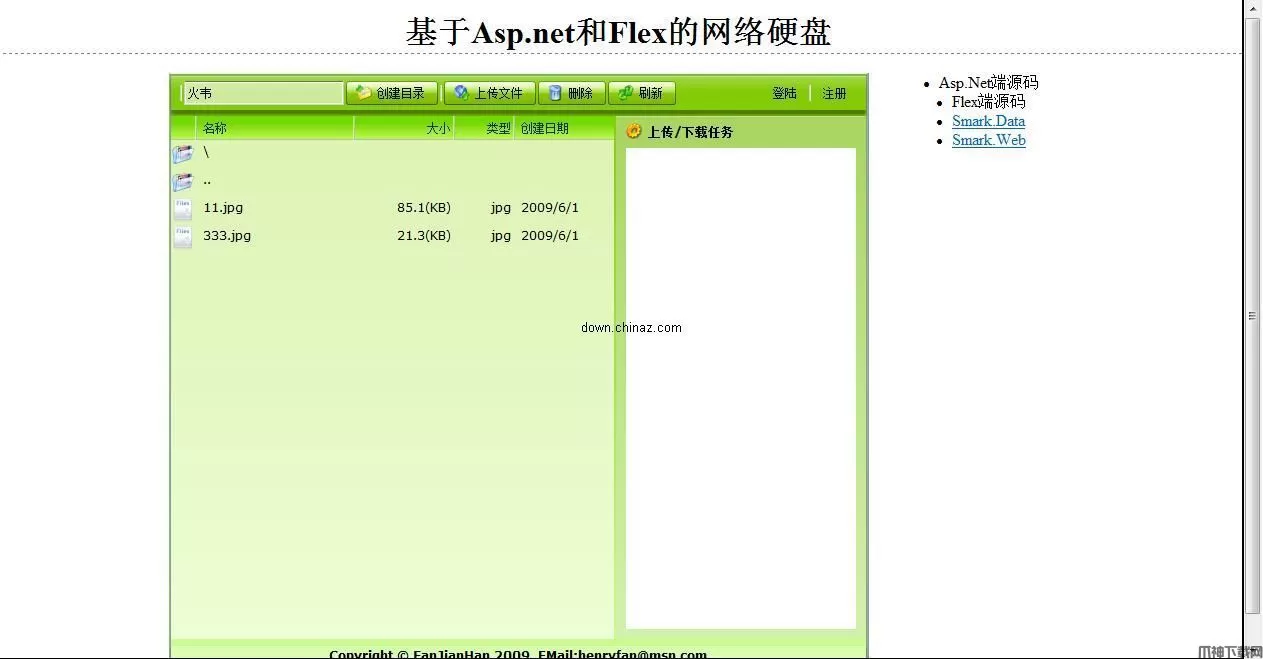Screen dimensions: 1263x659
Task: Click the directory name input field
Action: tap(264, 93)
